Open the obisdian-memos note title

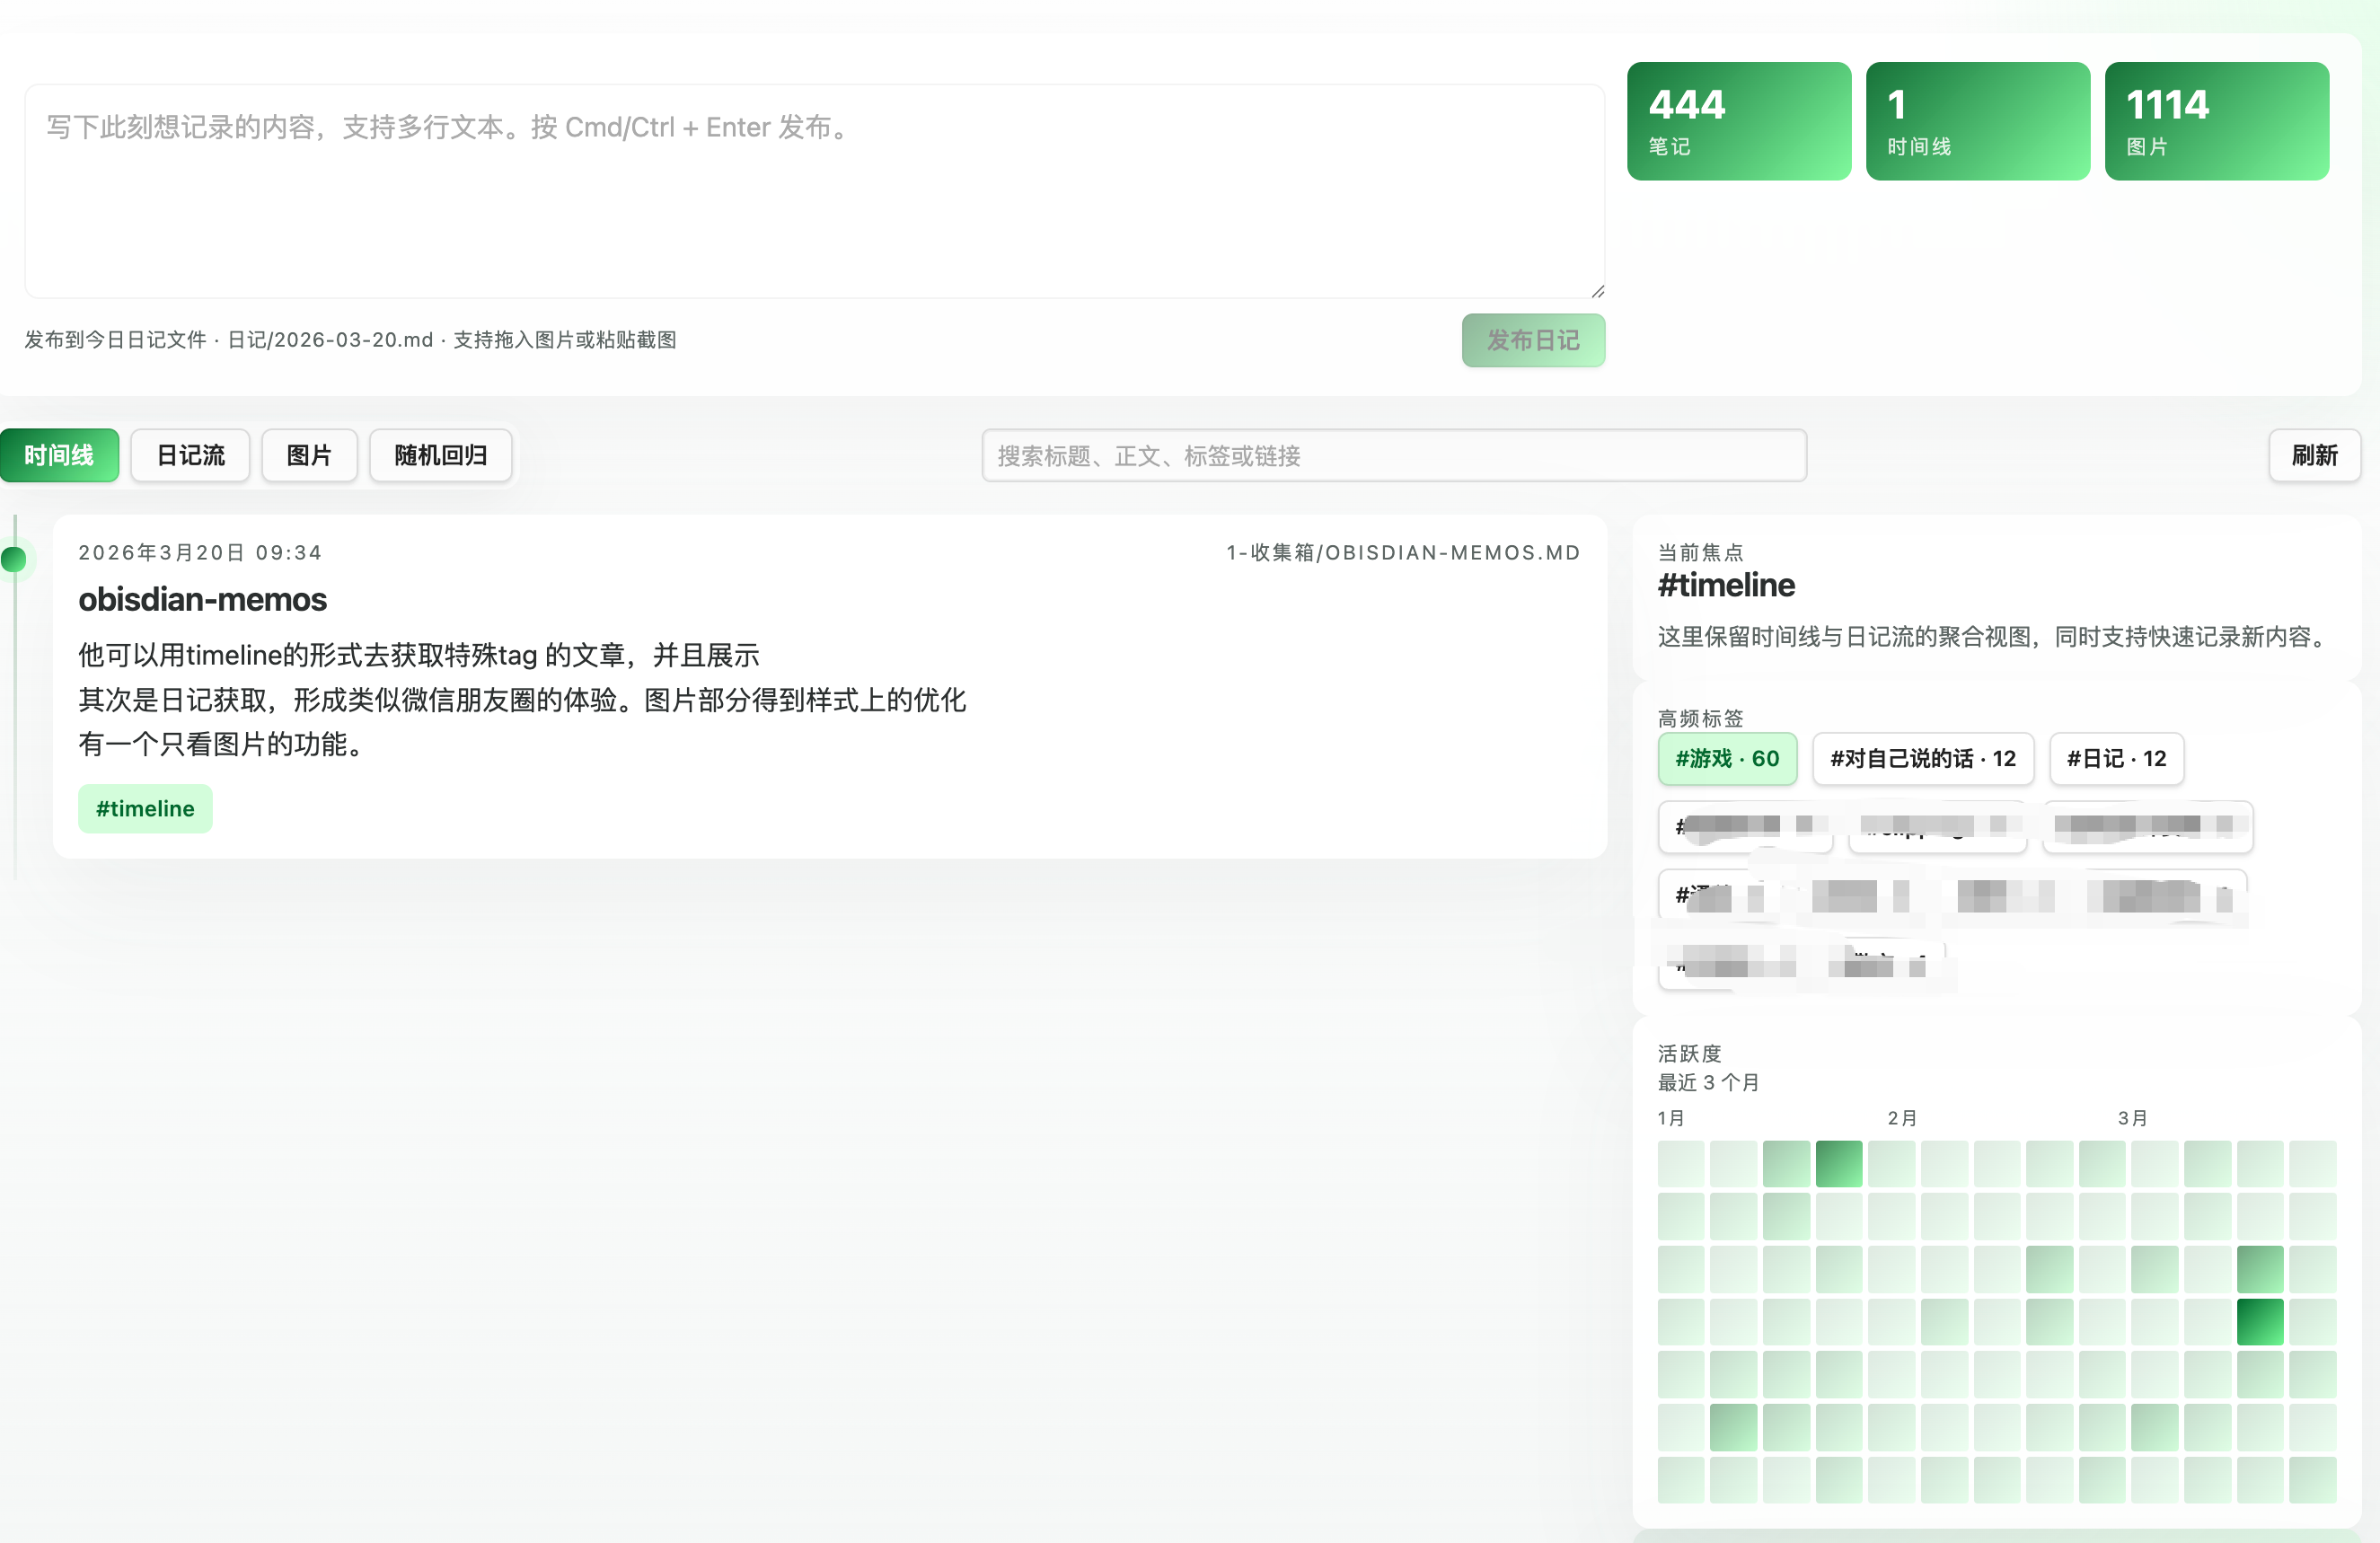[202, 599]
